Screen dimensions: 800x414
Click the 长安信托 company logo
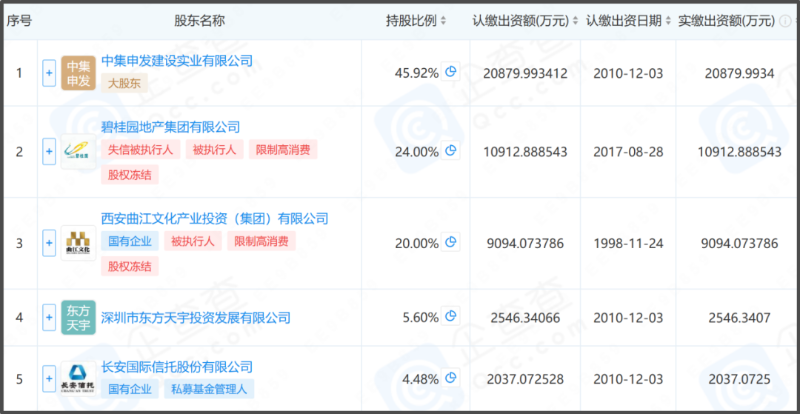point(79,378)
